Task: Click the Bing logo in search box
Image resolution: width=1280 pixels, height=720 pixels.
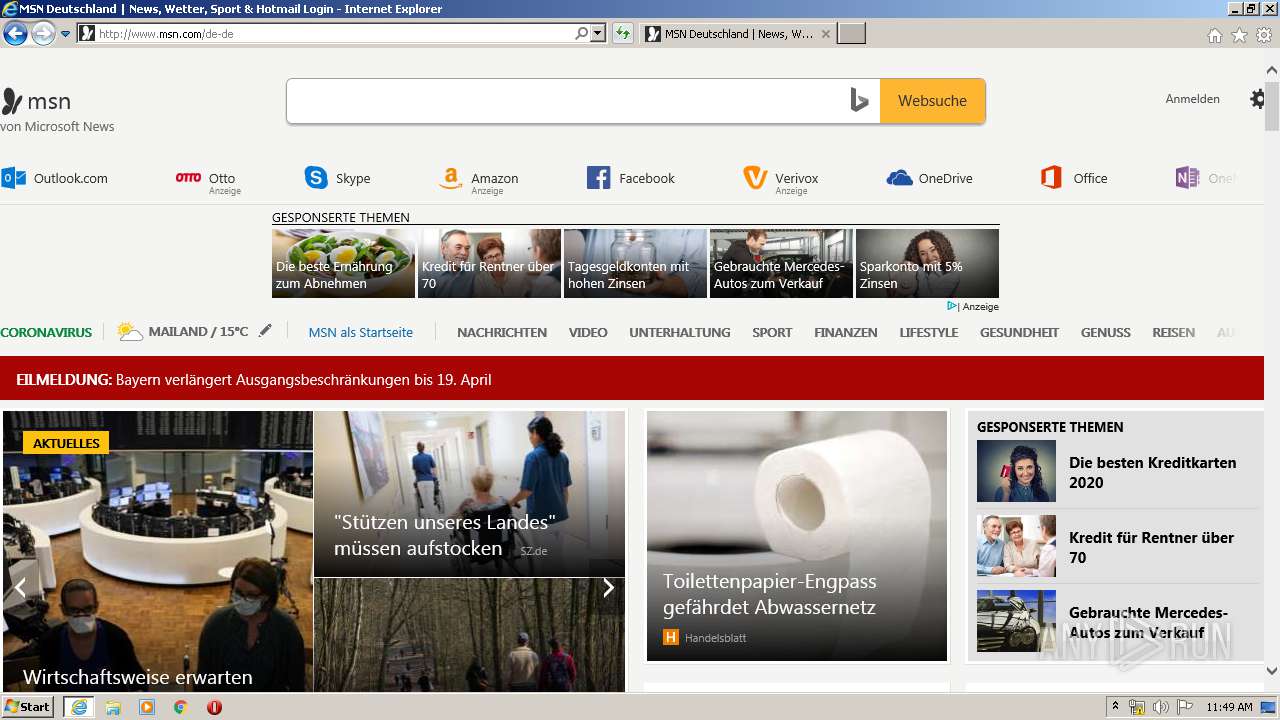Action: pos(859,101)
